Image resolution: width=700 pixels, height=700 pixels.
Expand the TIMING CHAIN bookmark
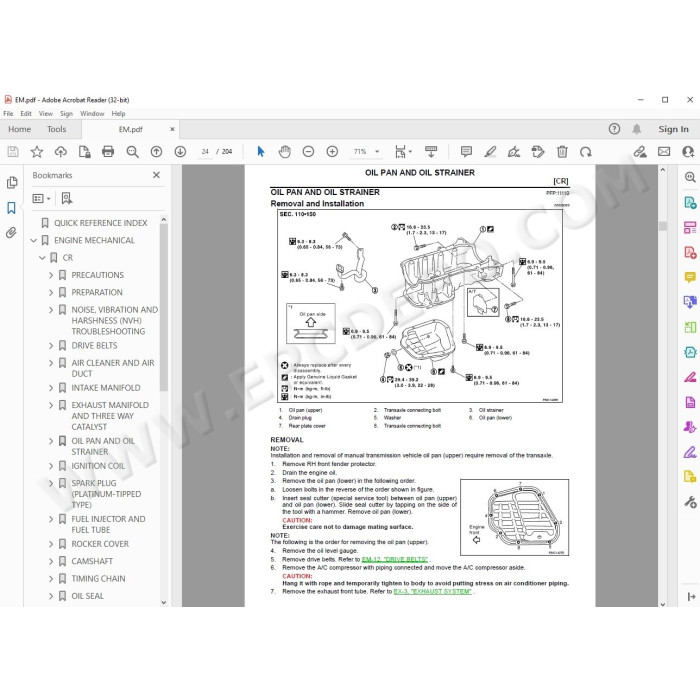pos(51,579)
